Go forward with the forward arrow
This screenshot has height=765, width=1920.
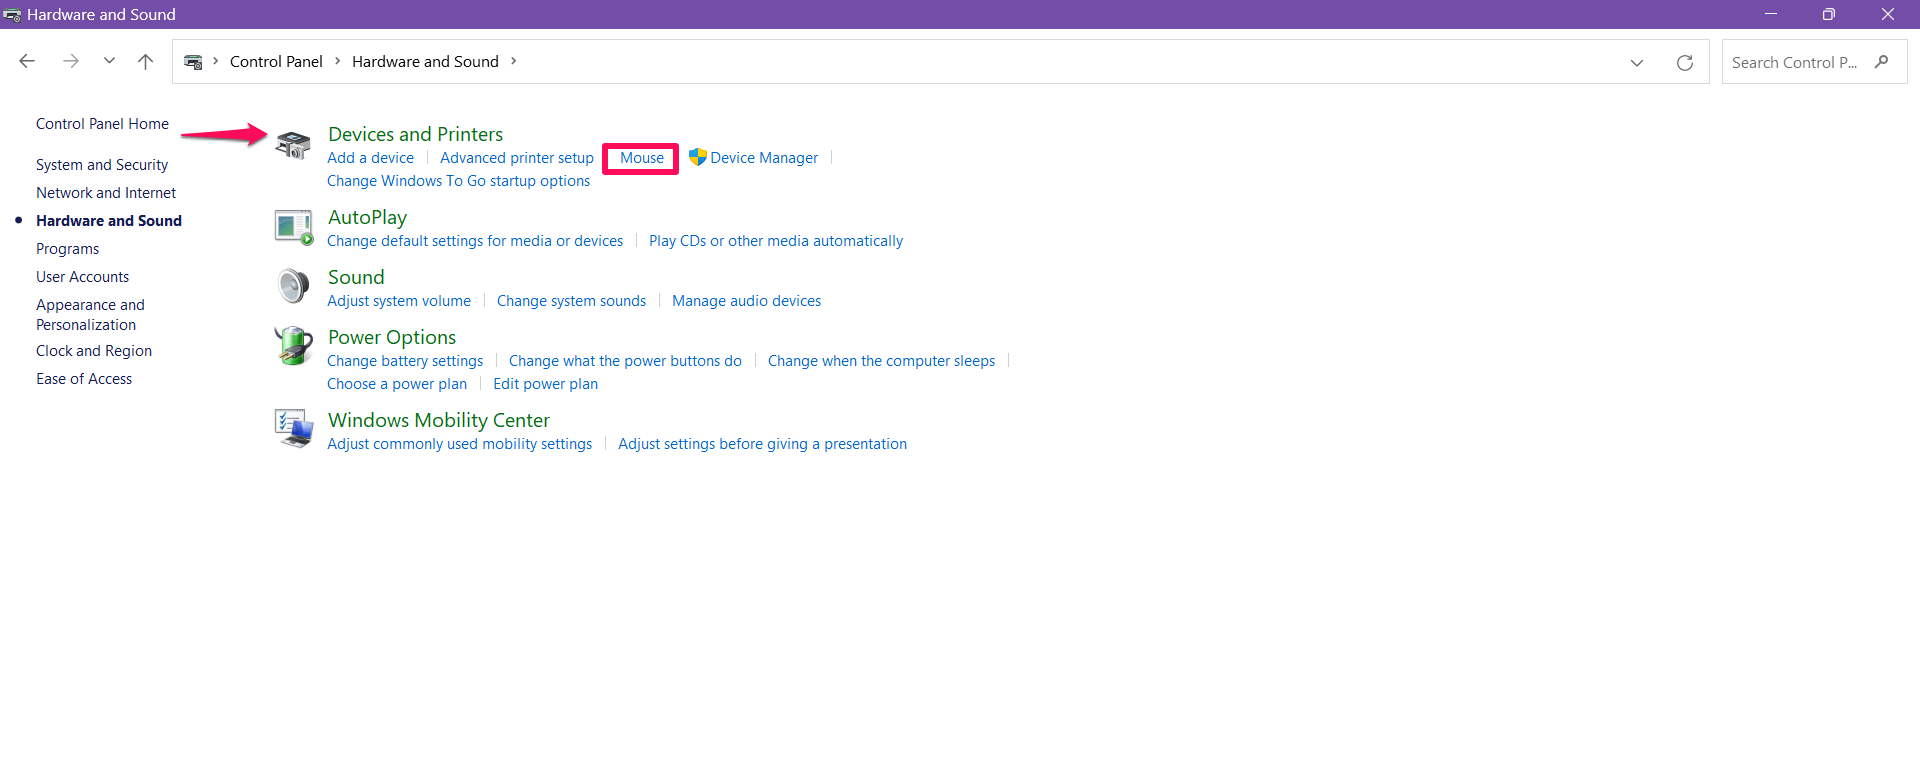coord(71,61)
